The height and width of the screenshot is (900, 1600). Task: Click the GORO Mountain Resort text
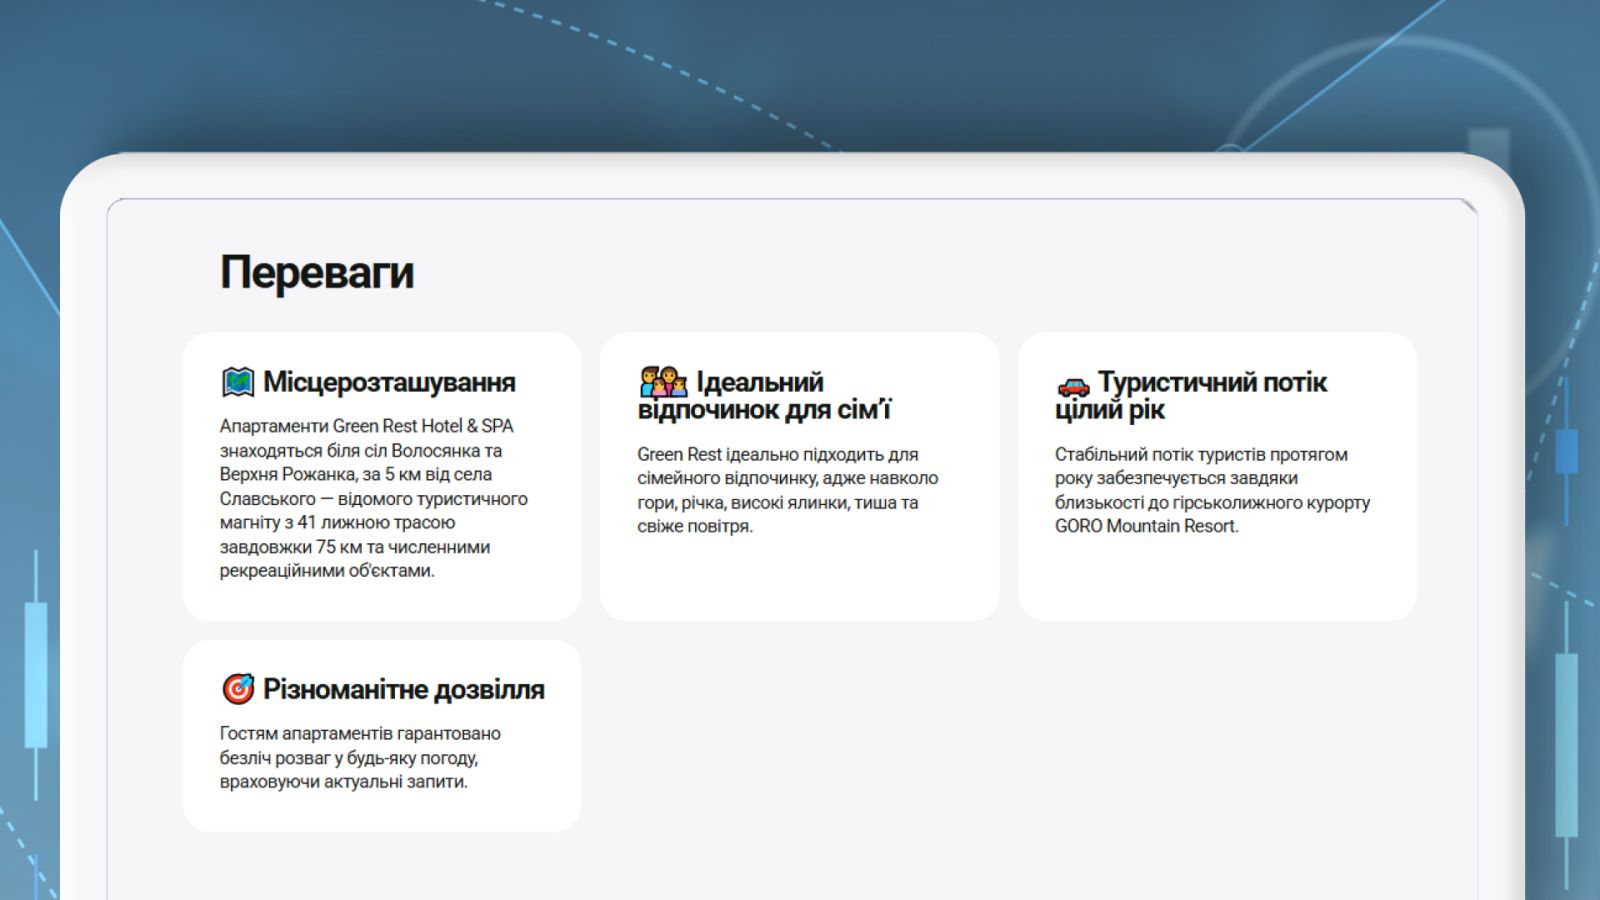1146,526
